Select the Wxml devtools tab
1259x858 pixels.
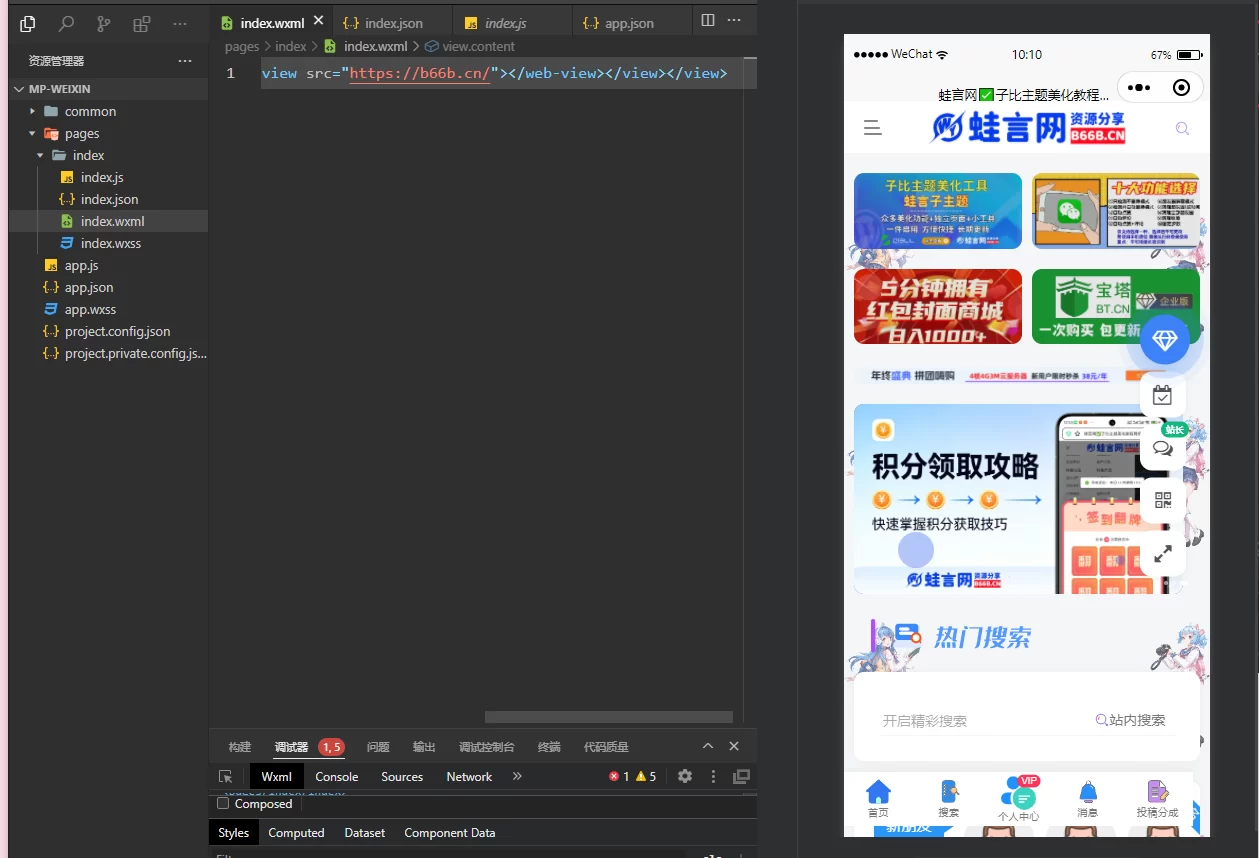coord(277,776)
